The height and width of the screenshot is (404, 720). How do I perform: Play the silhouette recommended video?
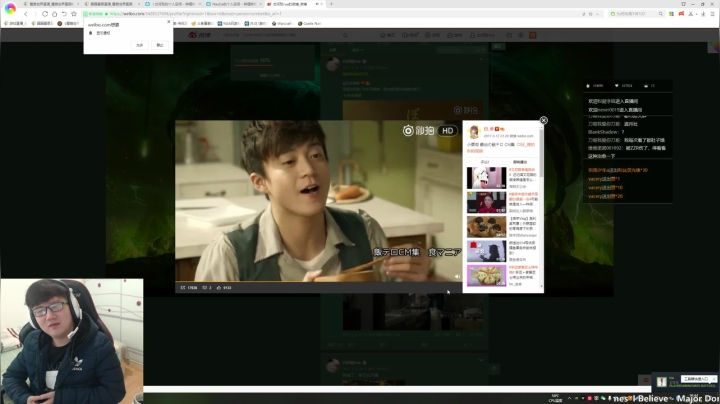[486, 251]
